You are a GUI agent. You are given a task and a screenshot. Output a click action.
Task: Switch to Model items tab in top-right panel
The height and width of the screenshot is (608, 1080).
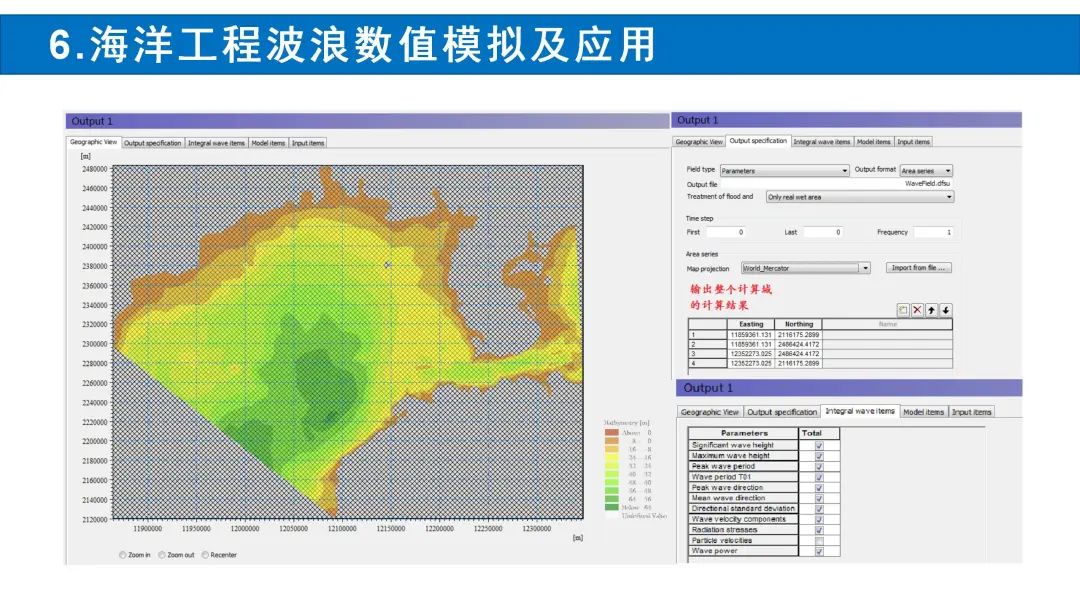point(873,142)
